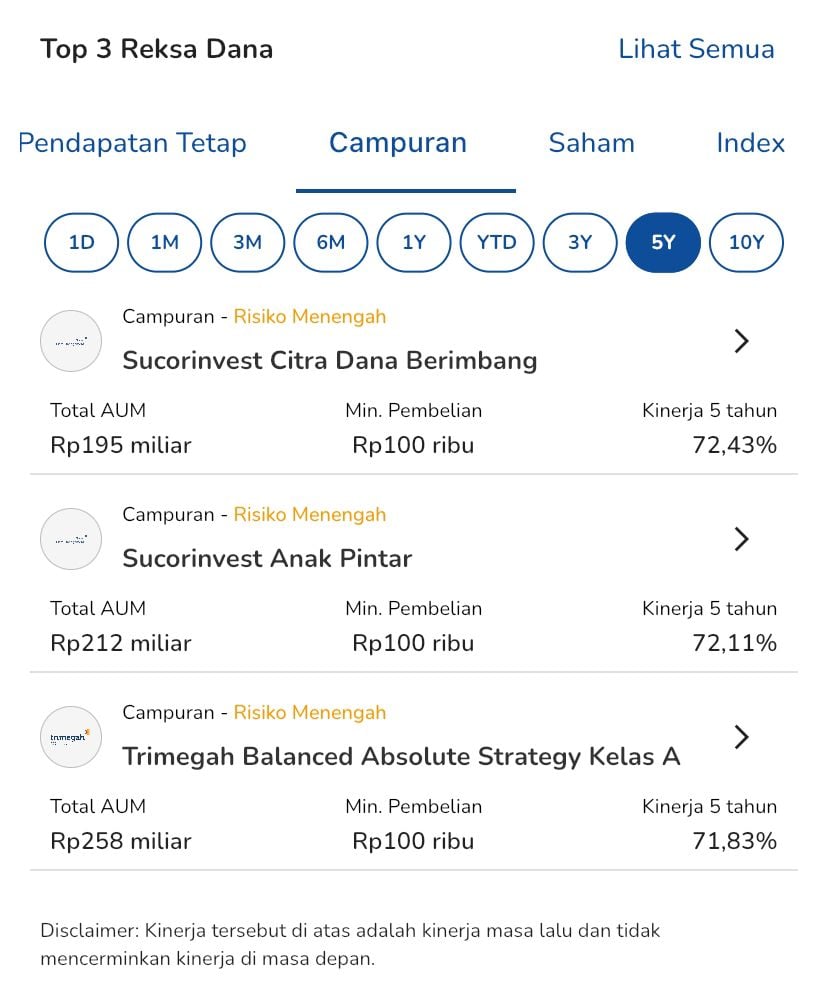This screenshot has width=828, height=999.
Task: Choose the 1Y period chip
Action: (414, 242)
